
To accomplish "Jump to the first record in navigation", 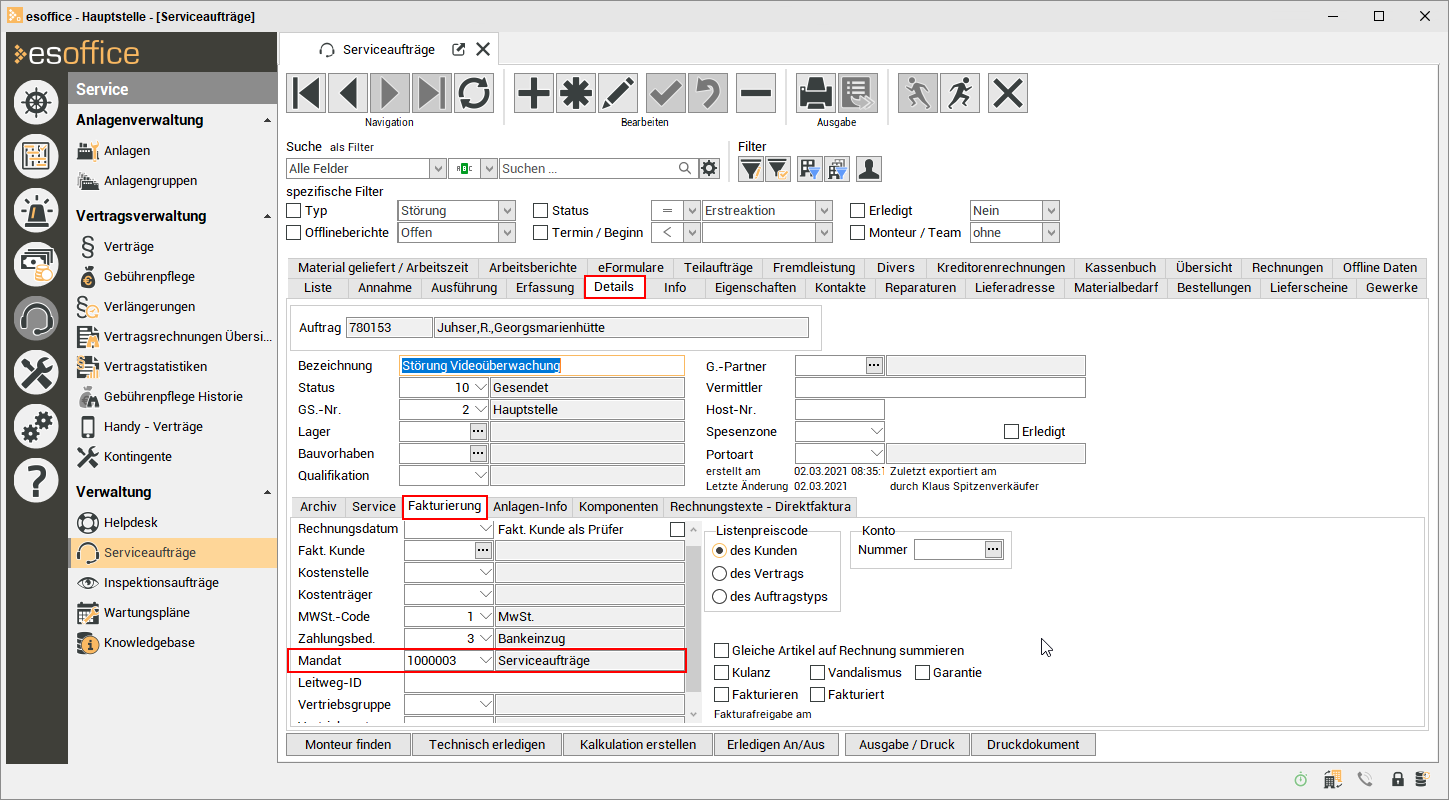I will (x=306, y=93).
